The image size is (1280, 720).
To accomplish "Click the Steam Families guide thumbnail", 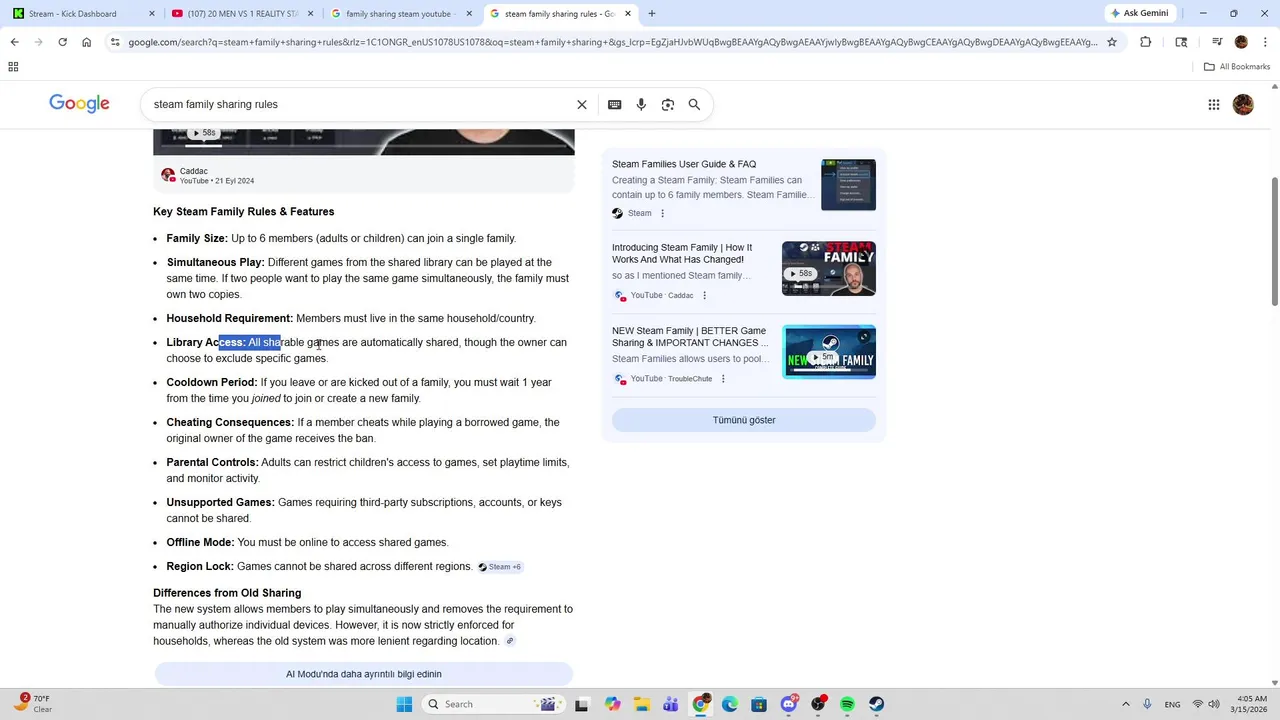I will coord(848,184).
